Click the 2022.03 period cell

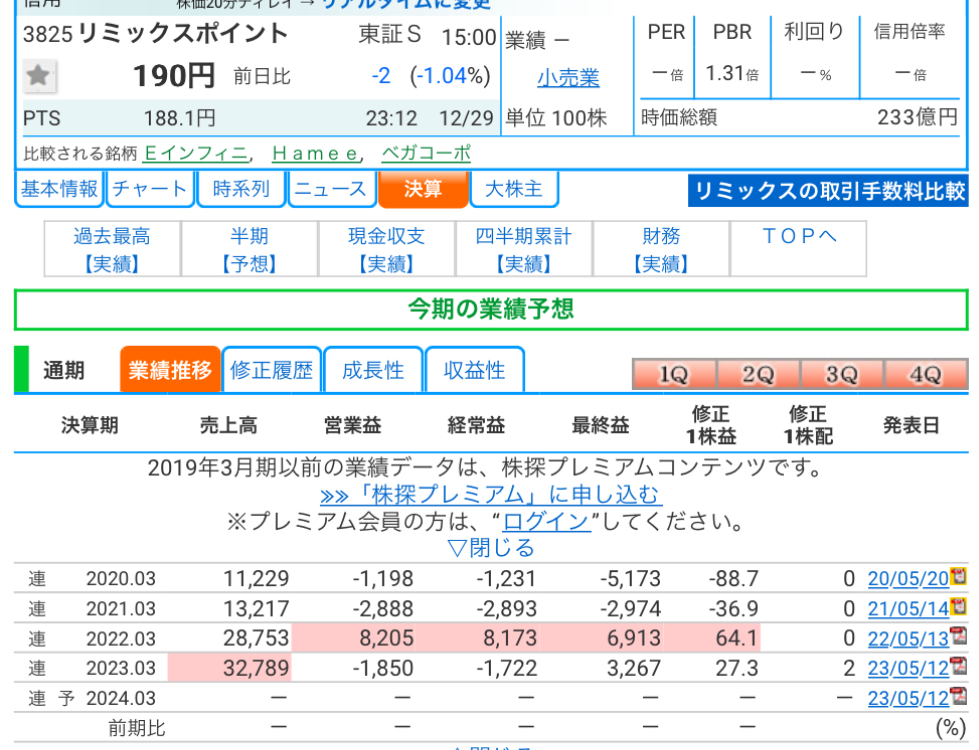pyautogui.click(x=121, y=638)
